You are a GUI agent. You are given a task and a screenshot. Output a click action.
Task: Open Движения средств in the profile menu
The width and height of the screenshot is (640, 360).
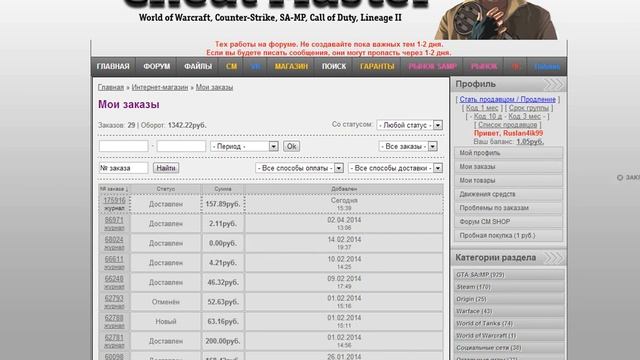[x=508, y=194]
